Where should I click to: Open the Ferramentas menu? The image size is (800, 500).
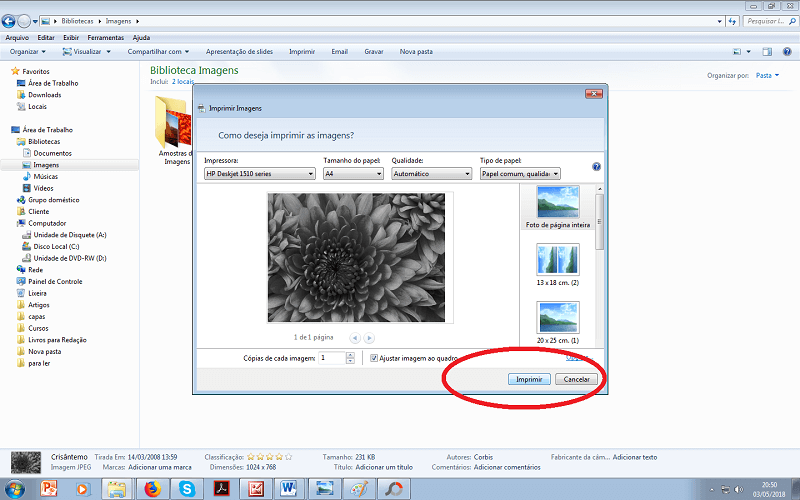coord(105,37)
